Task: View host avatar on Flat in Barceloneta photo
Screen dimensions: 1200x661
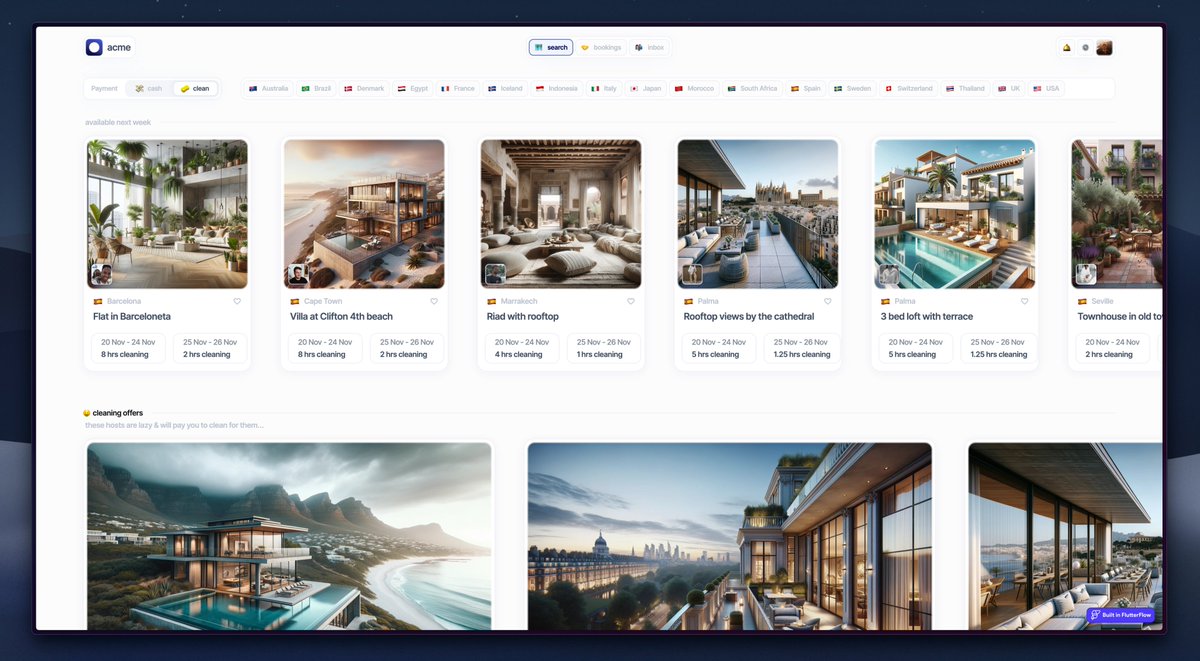Action: (x=101, y=274)
